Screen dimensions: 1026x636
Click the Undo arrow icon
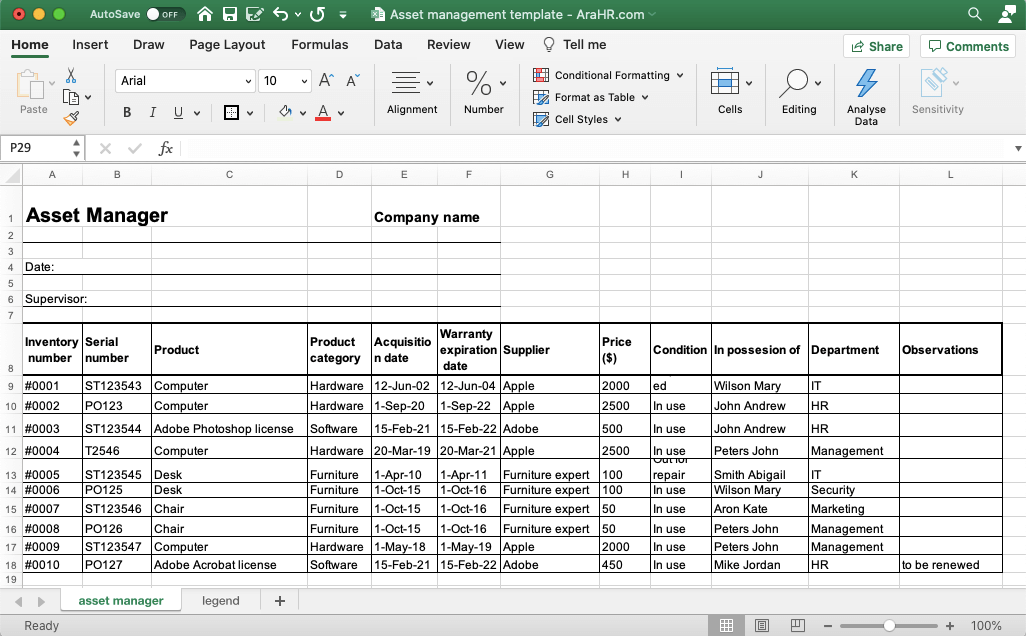click(281, 15)
